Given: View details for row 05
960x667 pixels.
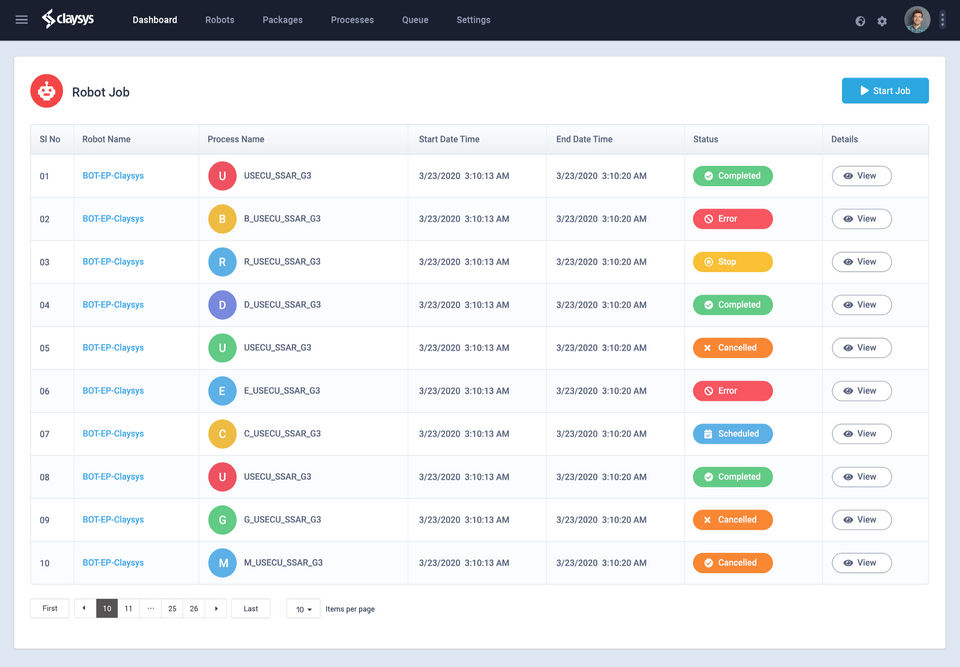Looking at the screenshot, I should (861, 348).
